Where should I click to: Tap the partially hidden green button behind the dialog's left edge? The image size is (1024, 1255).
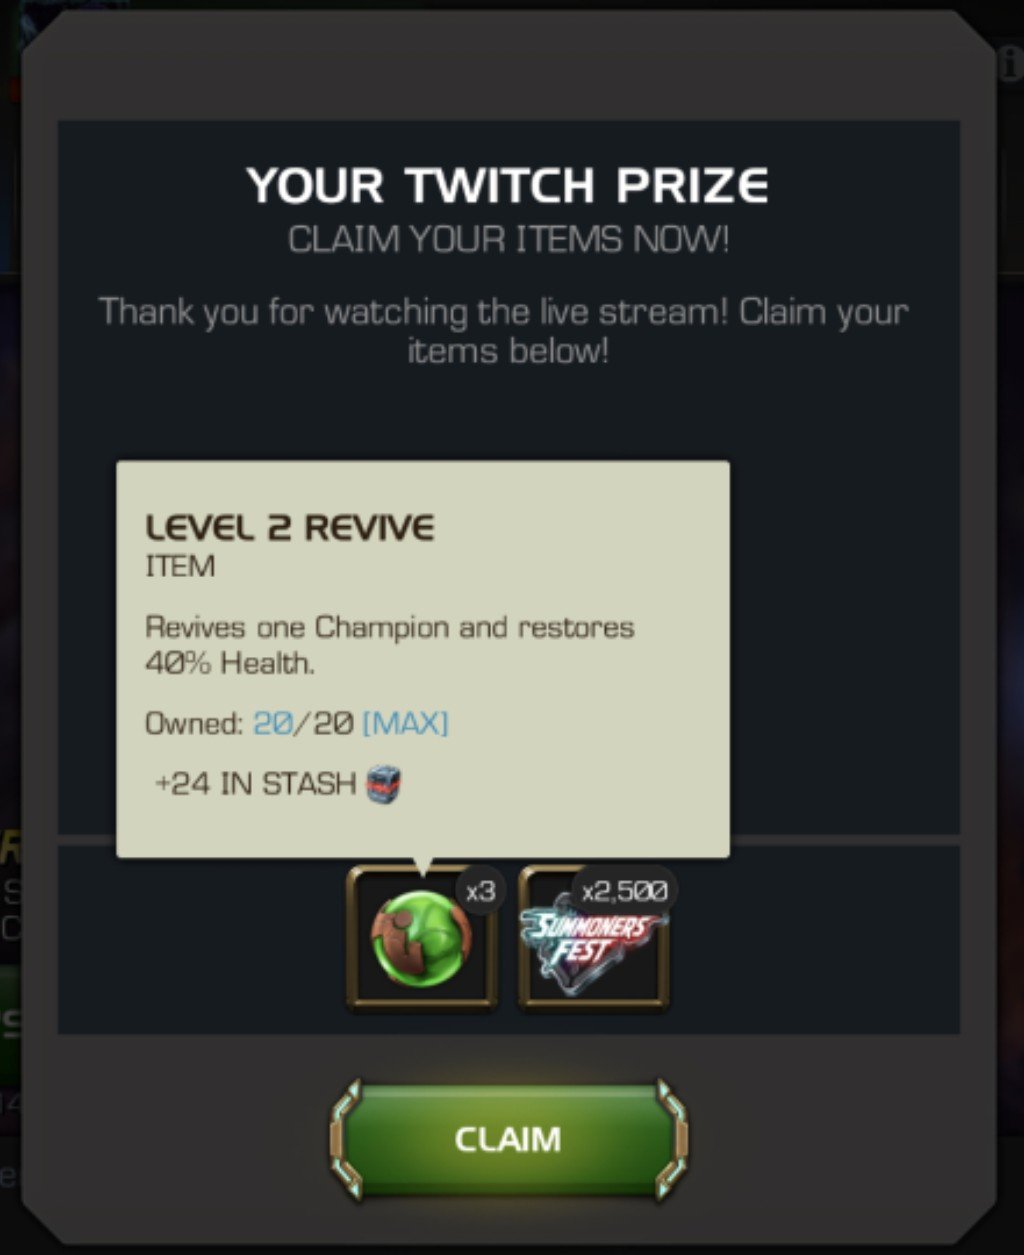pos(10,1025)
